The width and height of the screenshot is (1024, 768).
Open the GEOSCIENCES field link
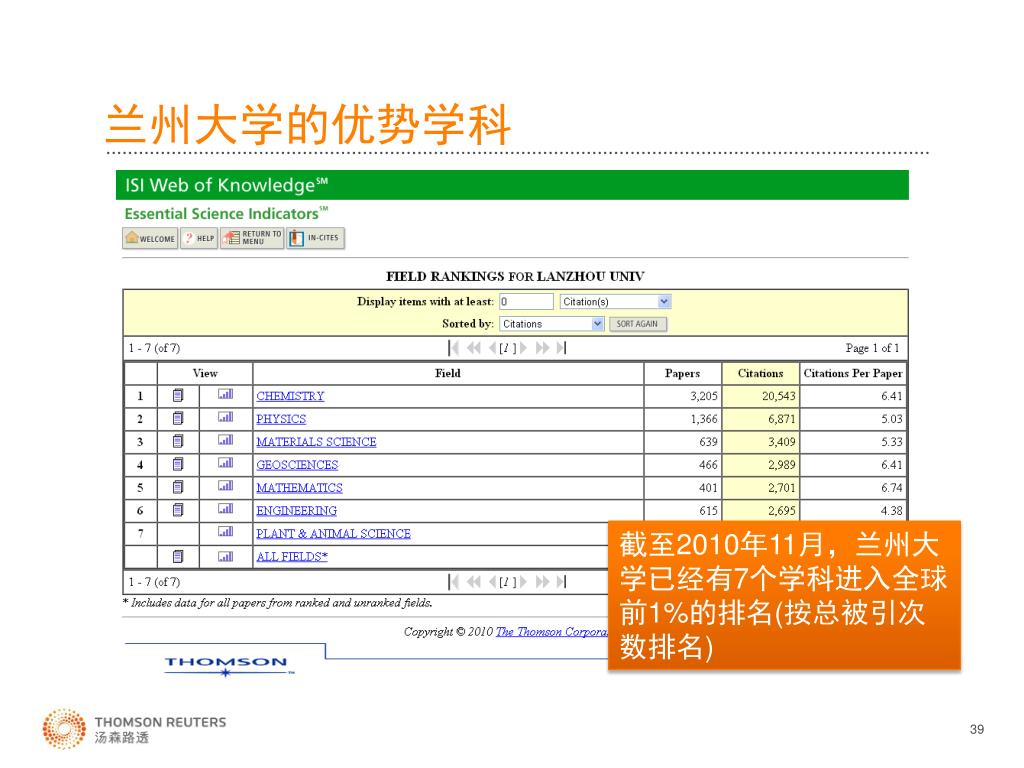tap(297, 464)
